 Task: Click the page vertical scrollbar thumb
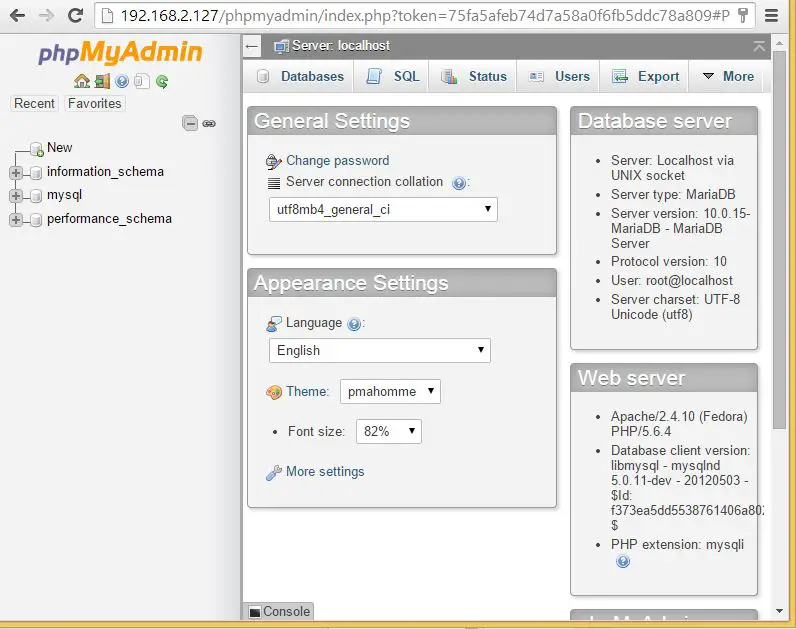[x=779, y=239]
